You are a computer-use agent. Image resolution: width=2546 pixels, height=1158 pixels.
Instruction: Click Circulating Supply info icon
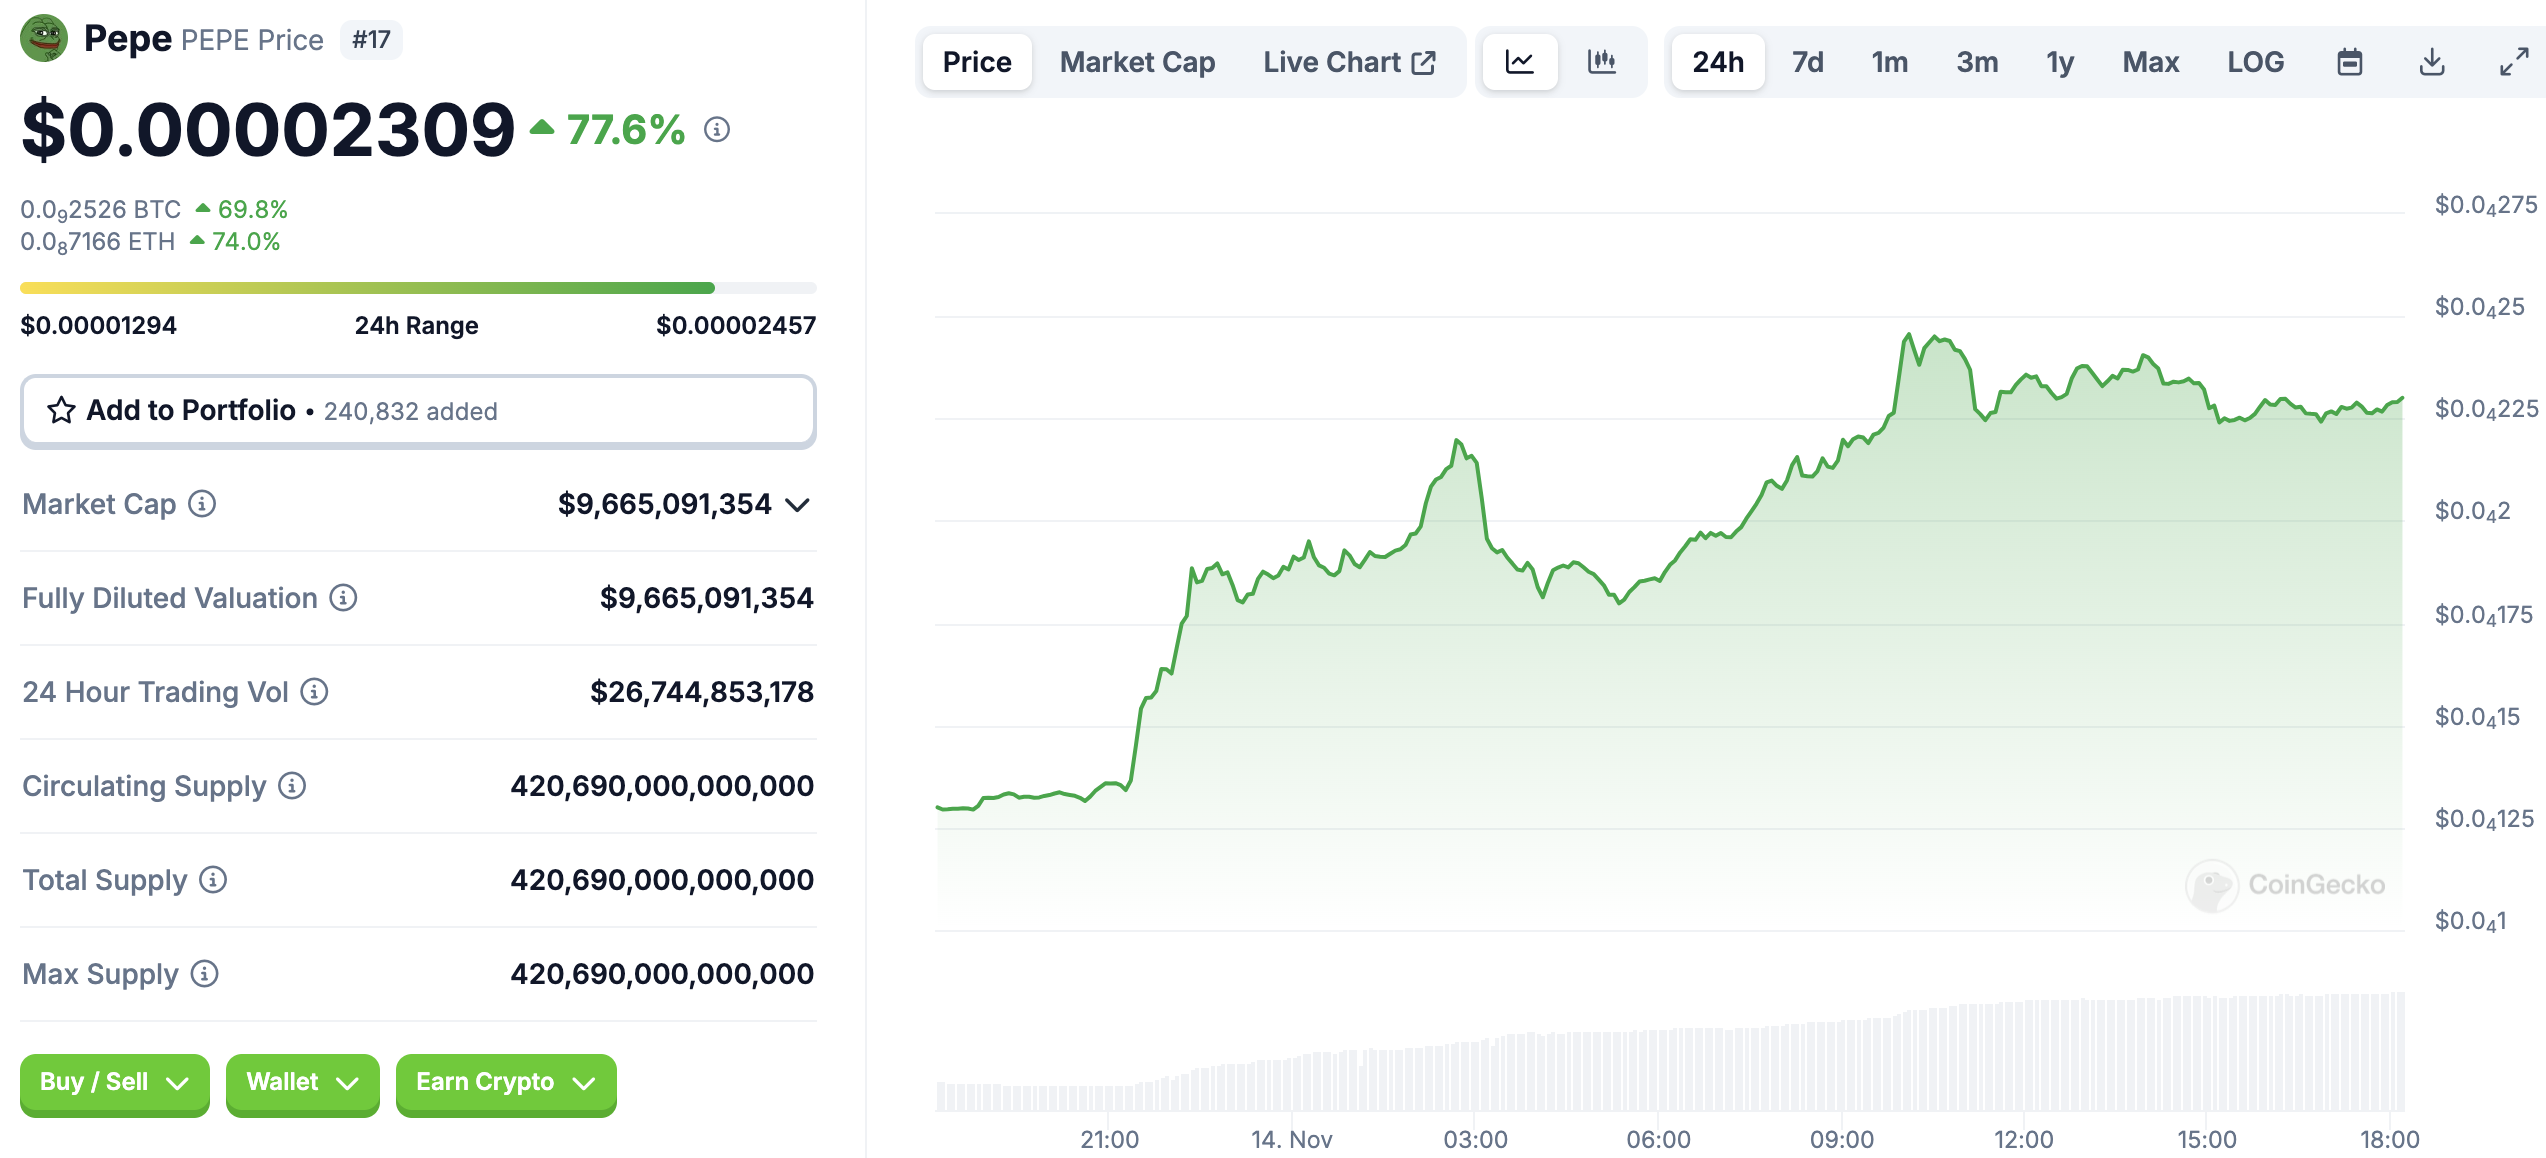tap(292, 786)
